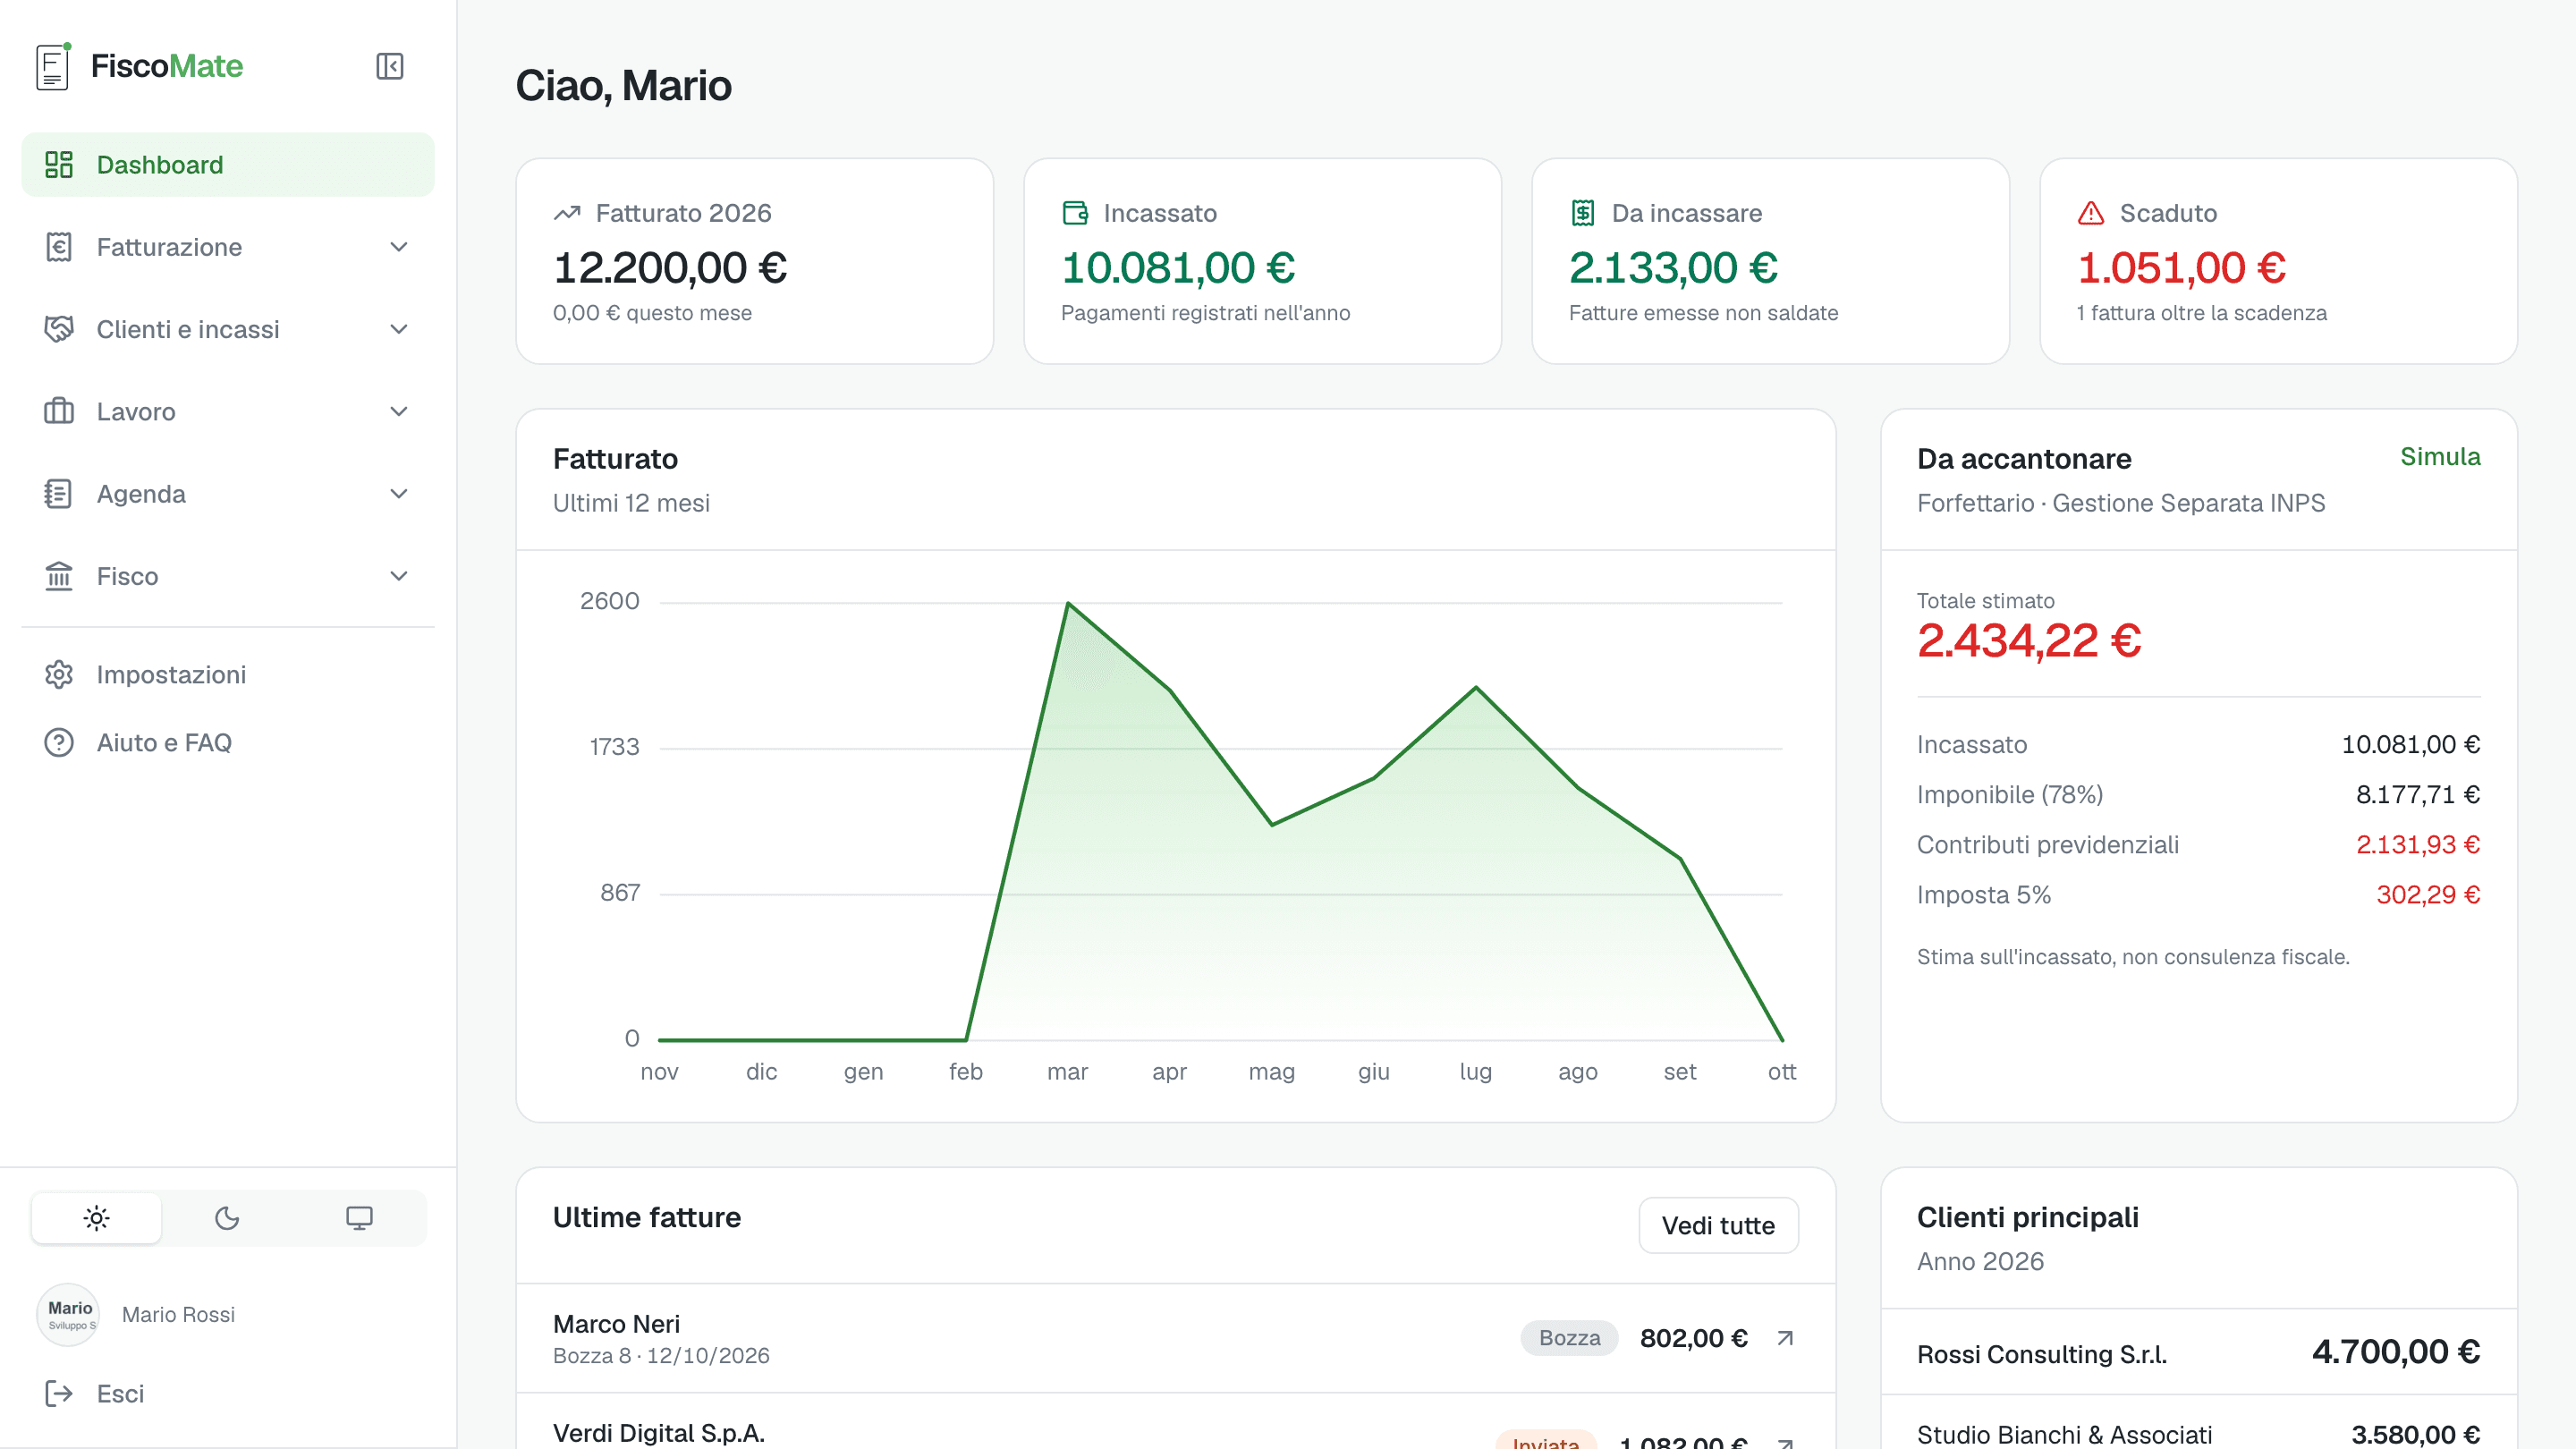Expand the Lavoro chevron
The height and width of the screenshot is (1449, 2576).
(399, 411)
